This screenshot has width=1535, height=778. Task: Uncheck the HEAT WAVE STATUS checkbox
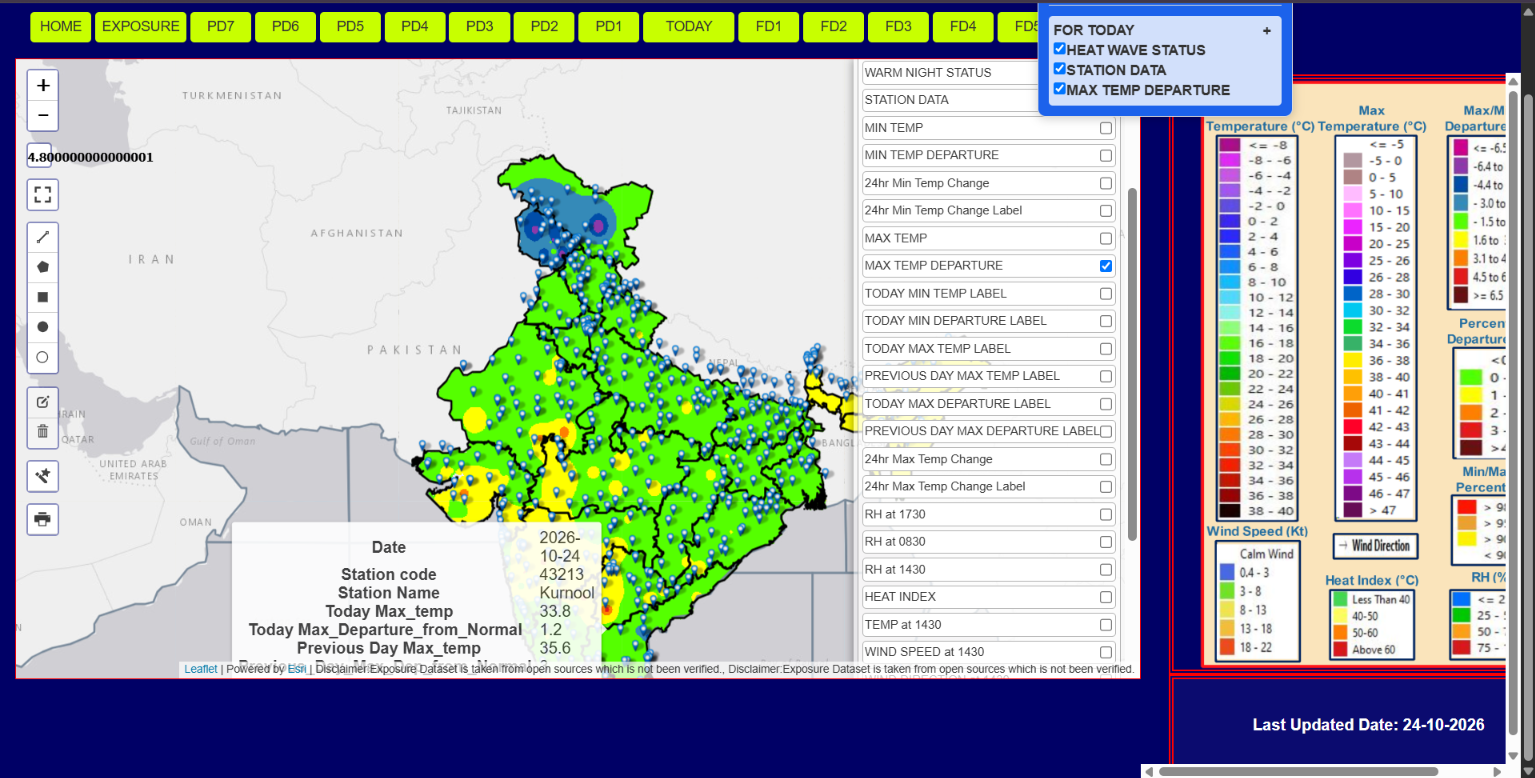[x=1060, y=48]
